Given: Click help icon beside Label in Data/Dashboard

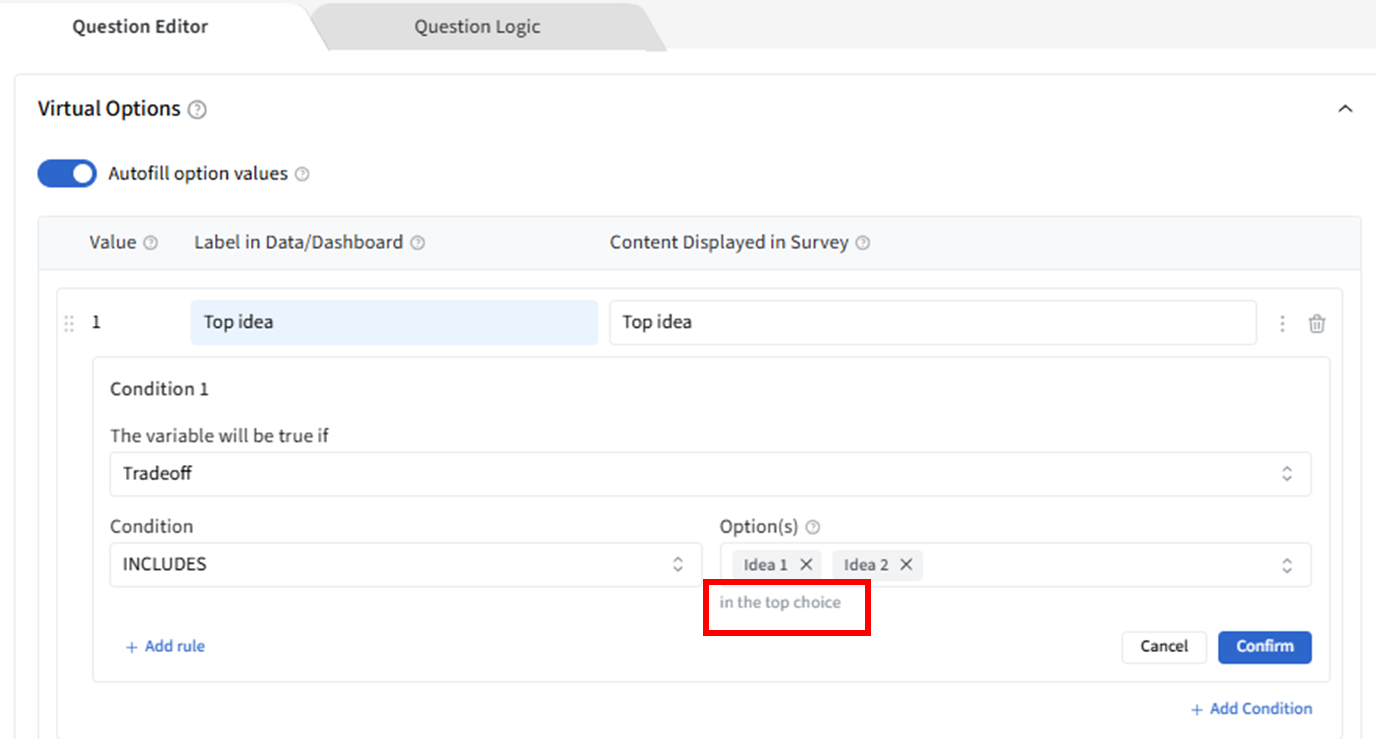Looking at the screenshot, I should 418,243.
